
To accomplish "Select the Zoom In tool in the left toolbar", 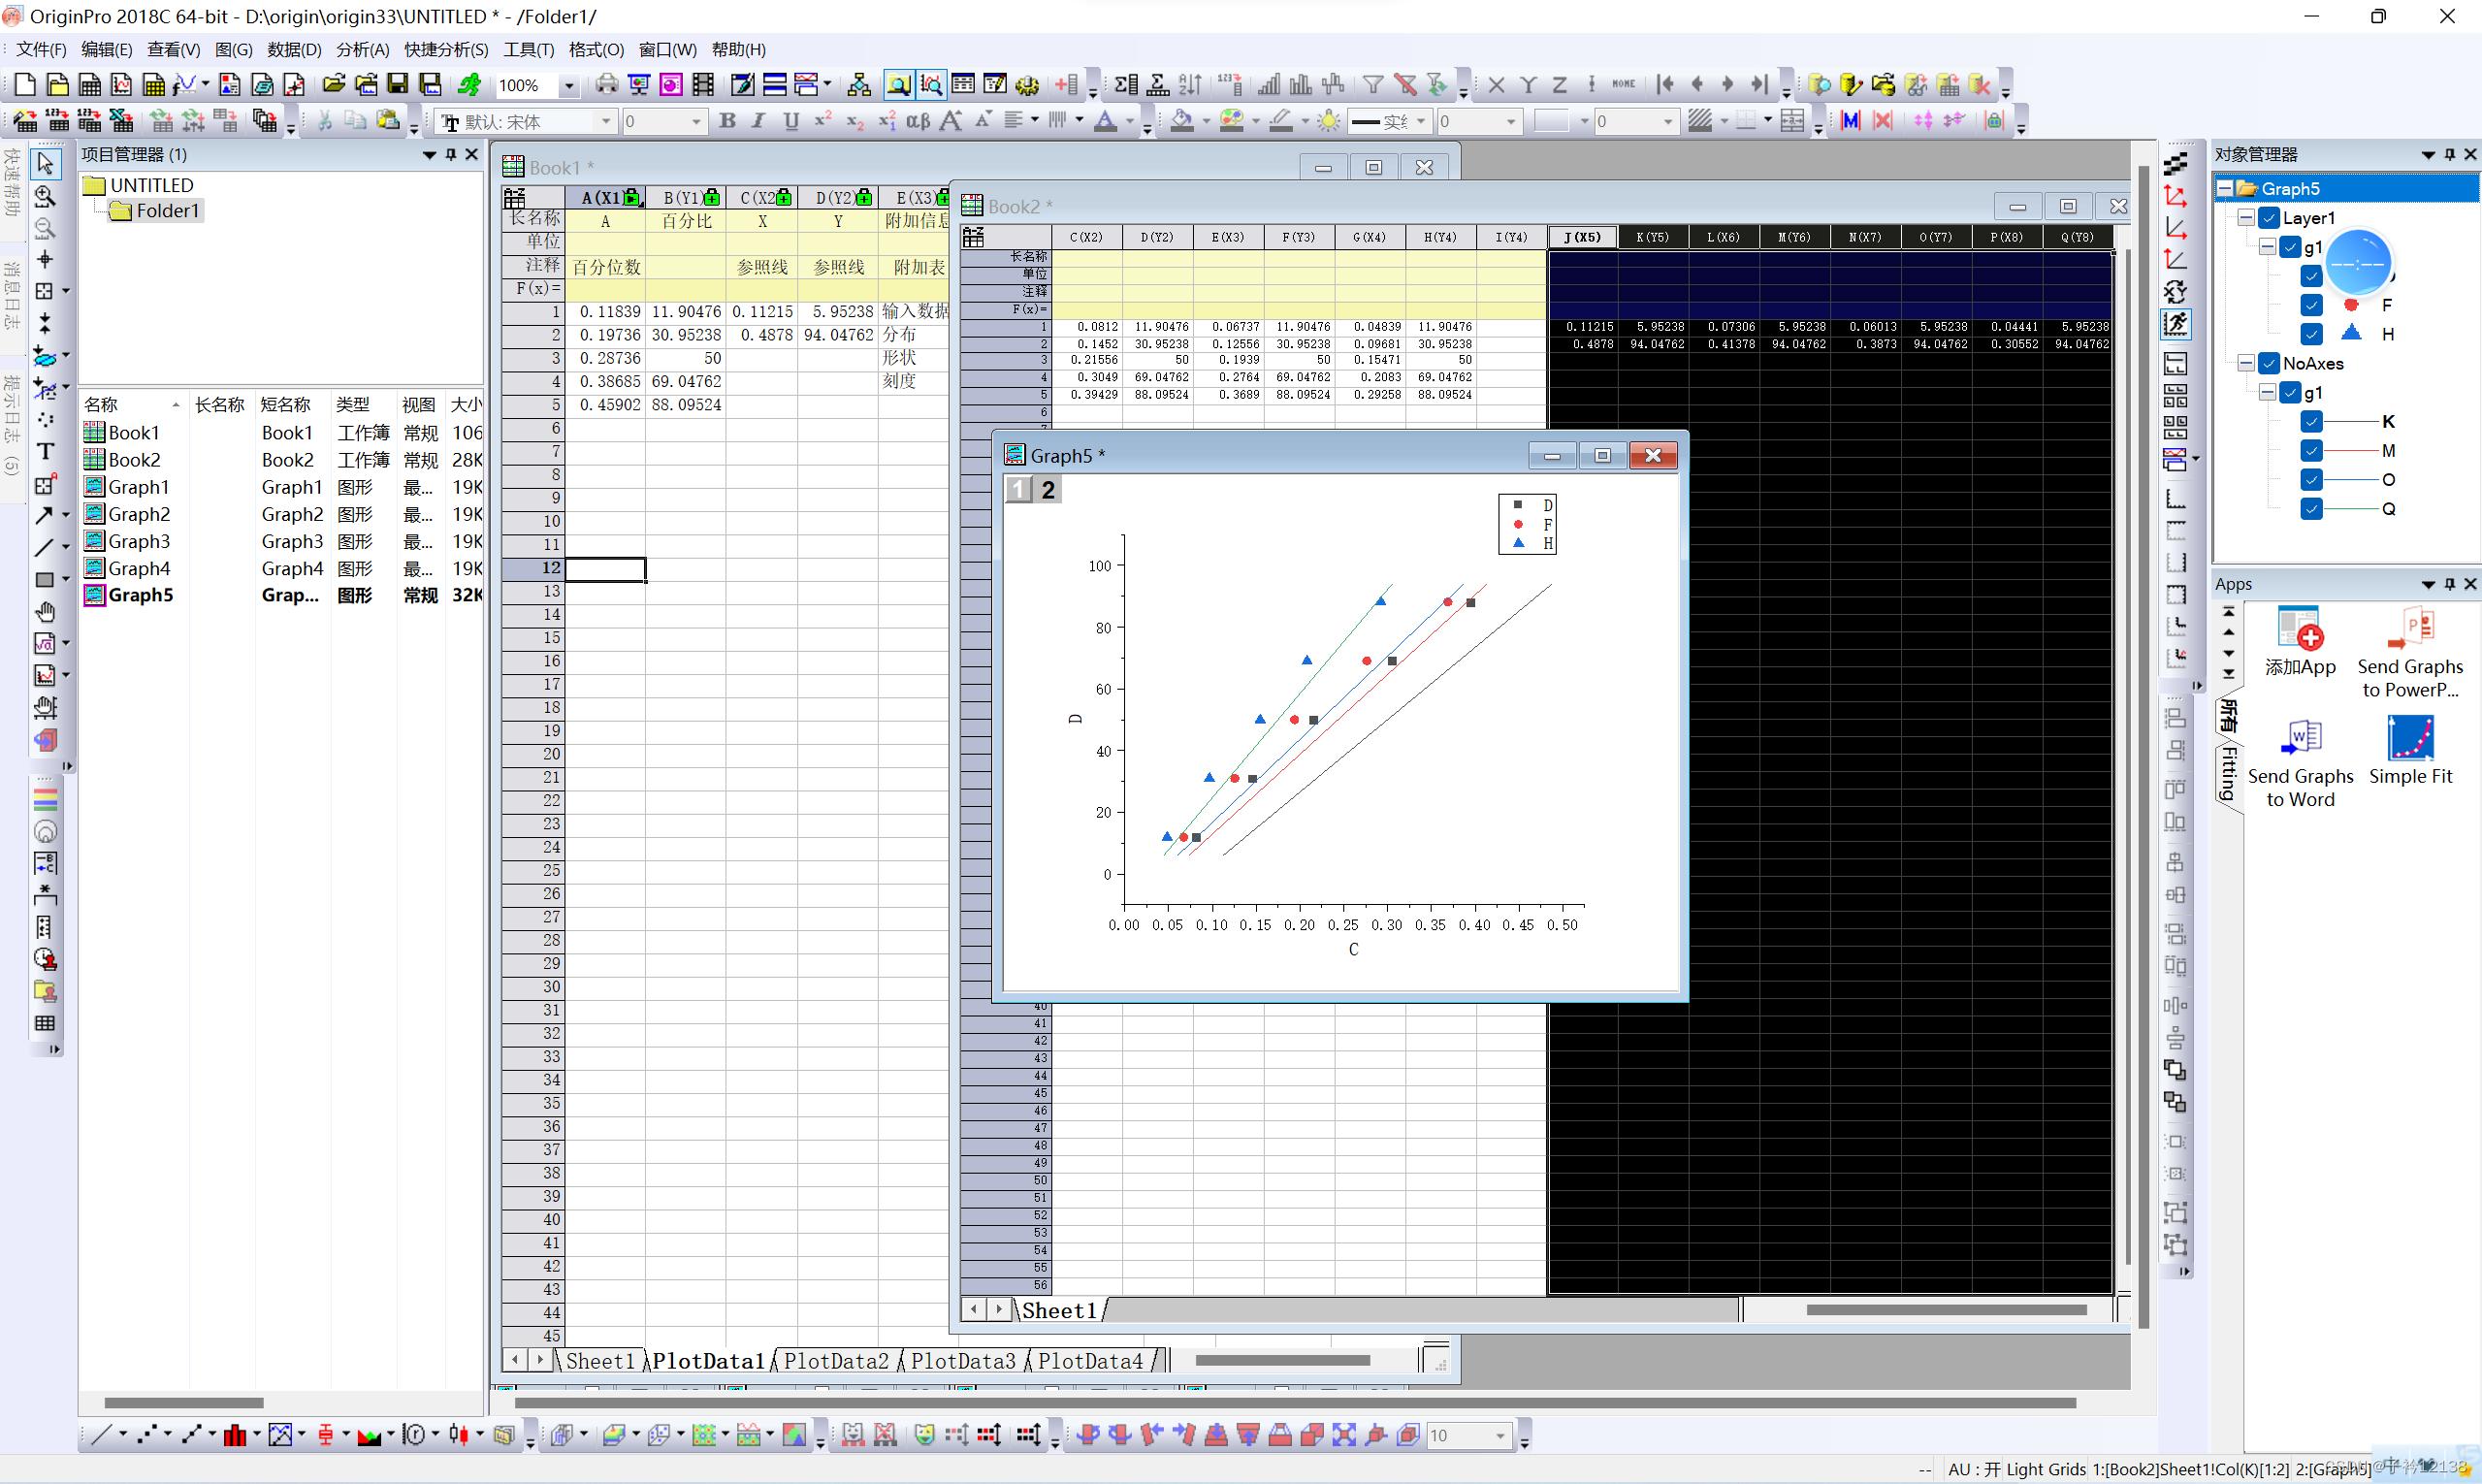I will tap(45, 195).
